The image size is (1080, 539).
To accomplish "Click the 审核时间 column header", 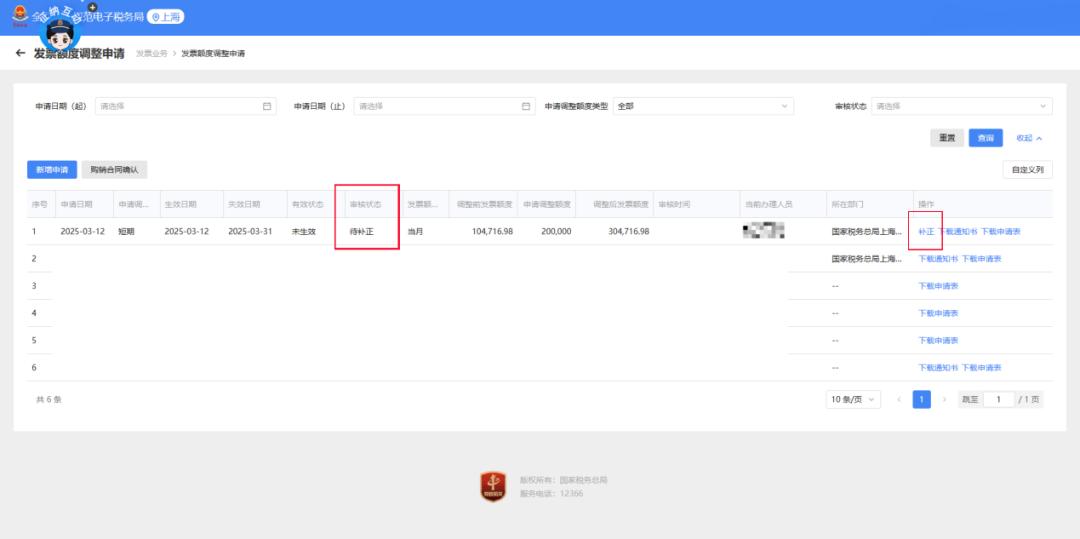I will 674,204.
